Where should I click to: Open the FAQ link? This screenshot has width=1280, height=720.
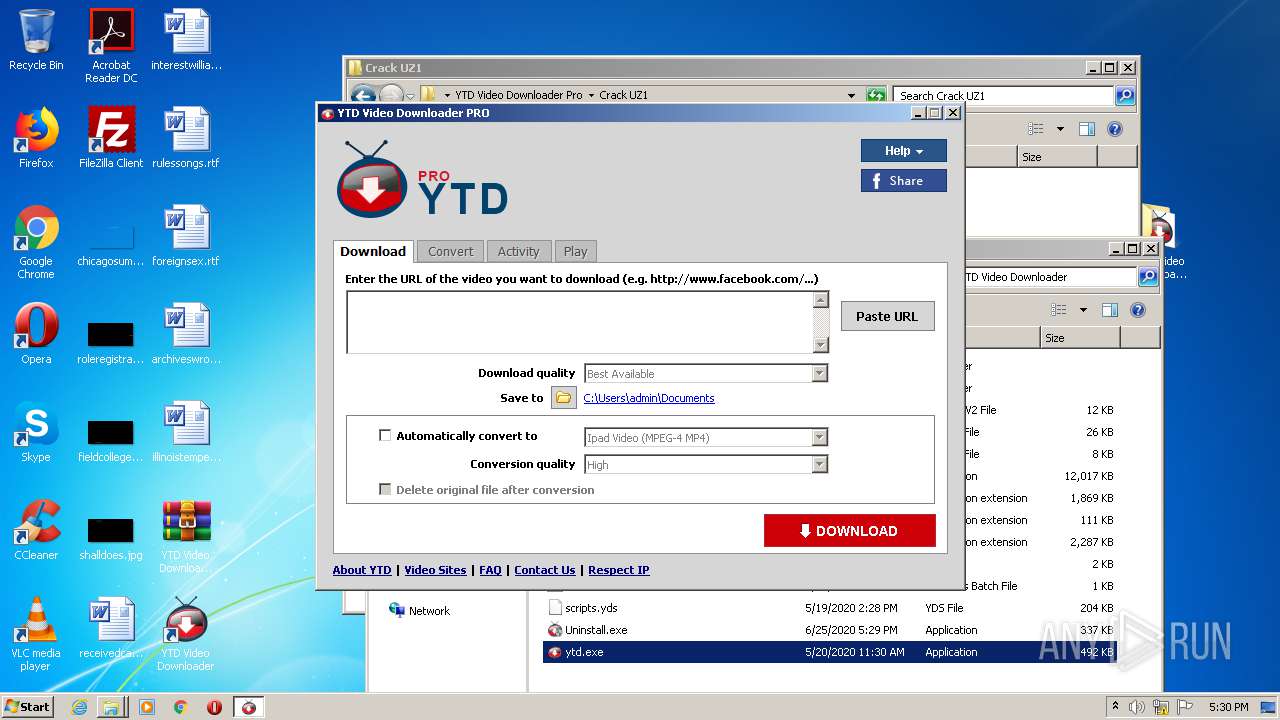[490, 570]
